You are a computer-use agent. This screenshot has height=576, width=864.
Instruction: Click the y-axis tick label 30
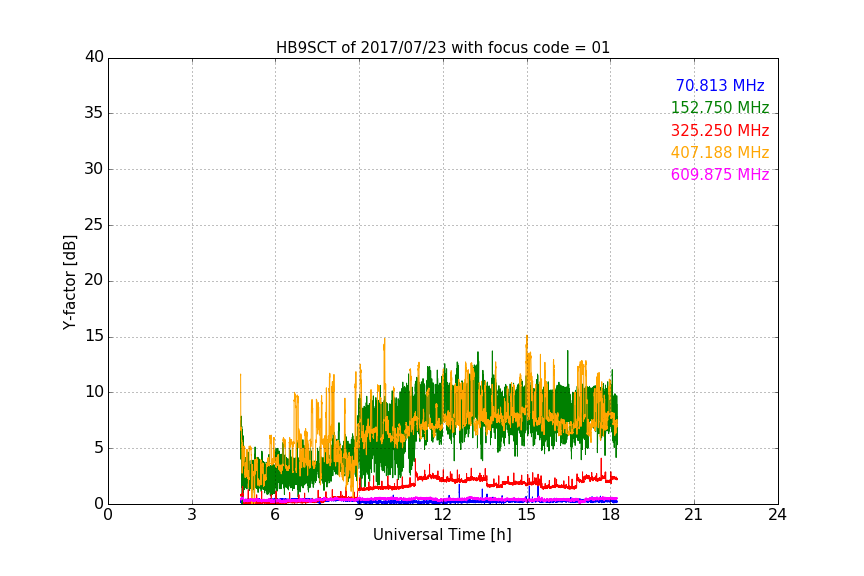pos(94,169)
